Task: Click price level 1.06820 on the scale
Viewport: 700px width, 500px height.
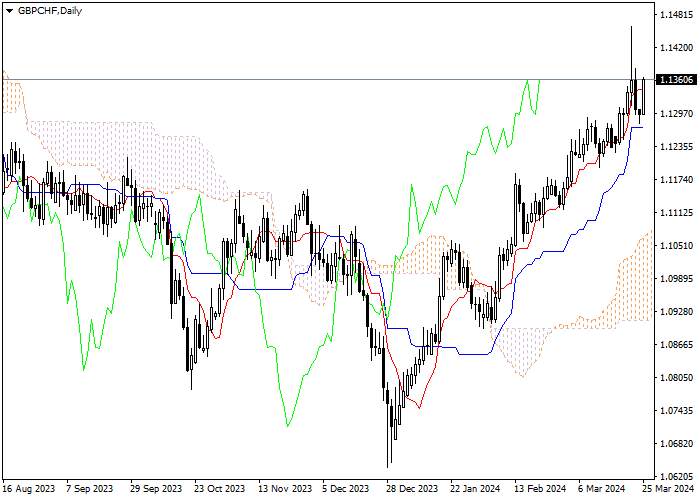Action: [x=676, y=444]
